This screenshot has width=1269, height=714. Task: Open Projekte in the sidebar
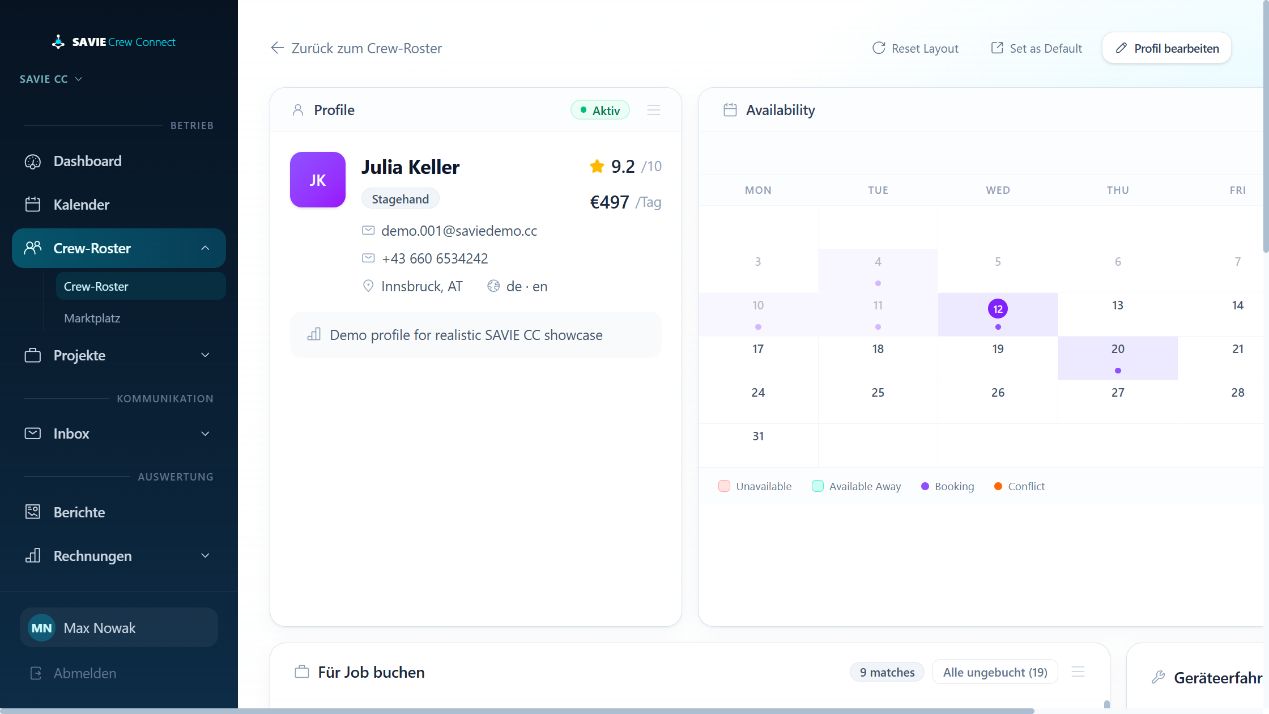point(119,355)
